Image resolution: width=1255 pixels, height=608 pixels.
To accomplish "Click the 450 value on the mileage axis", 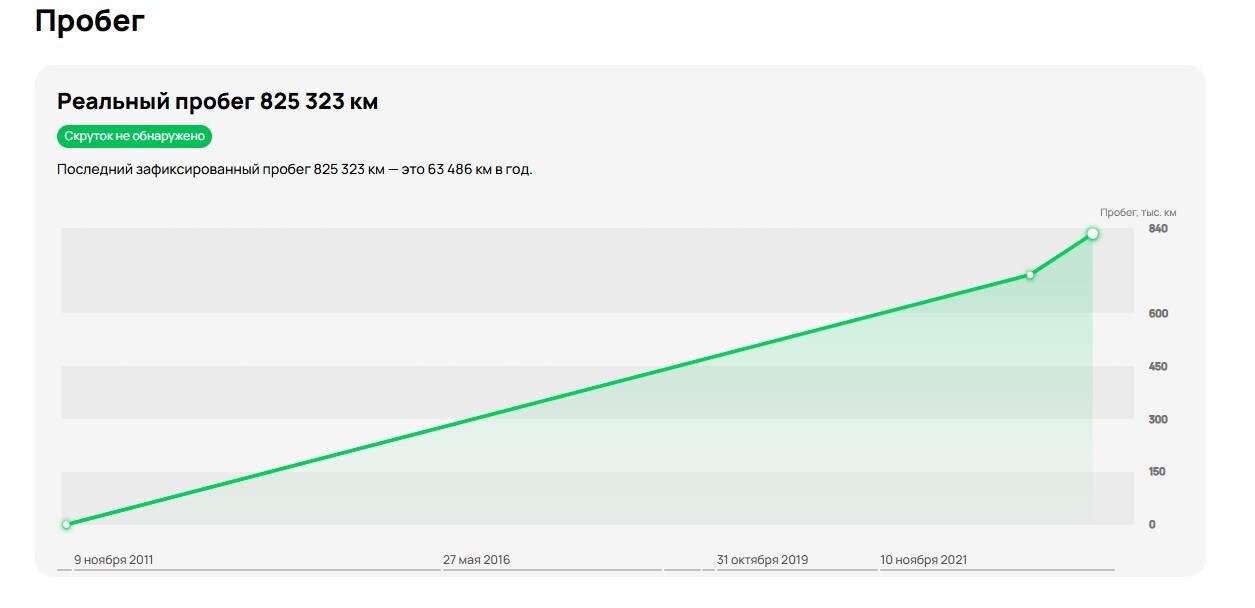I will (1158, 367).
